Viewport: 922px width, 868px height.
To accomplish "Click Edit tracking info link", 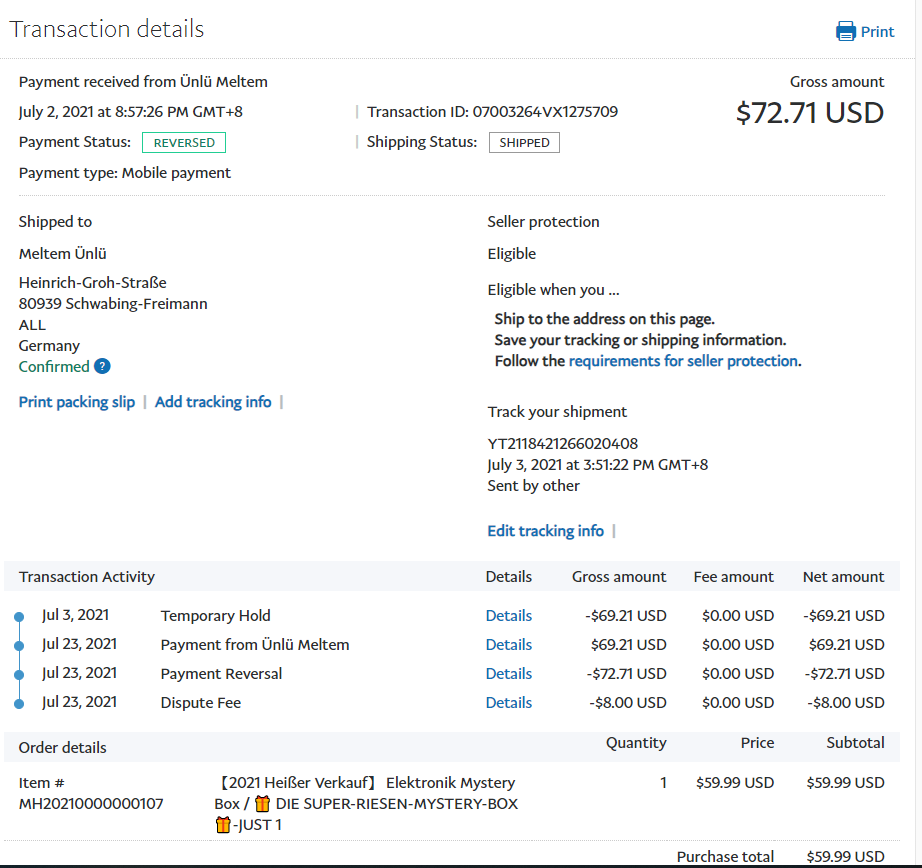I will 545,531.
